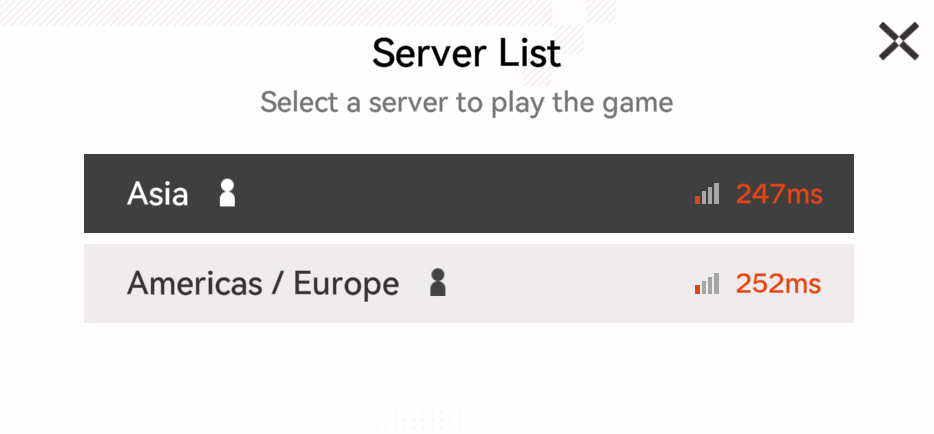934x434 pixels.
Task: Click signal strength icon for Americas / Europe
Action: click(x=707, y=285)
